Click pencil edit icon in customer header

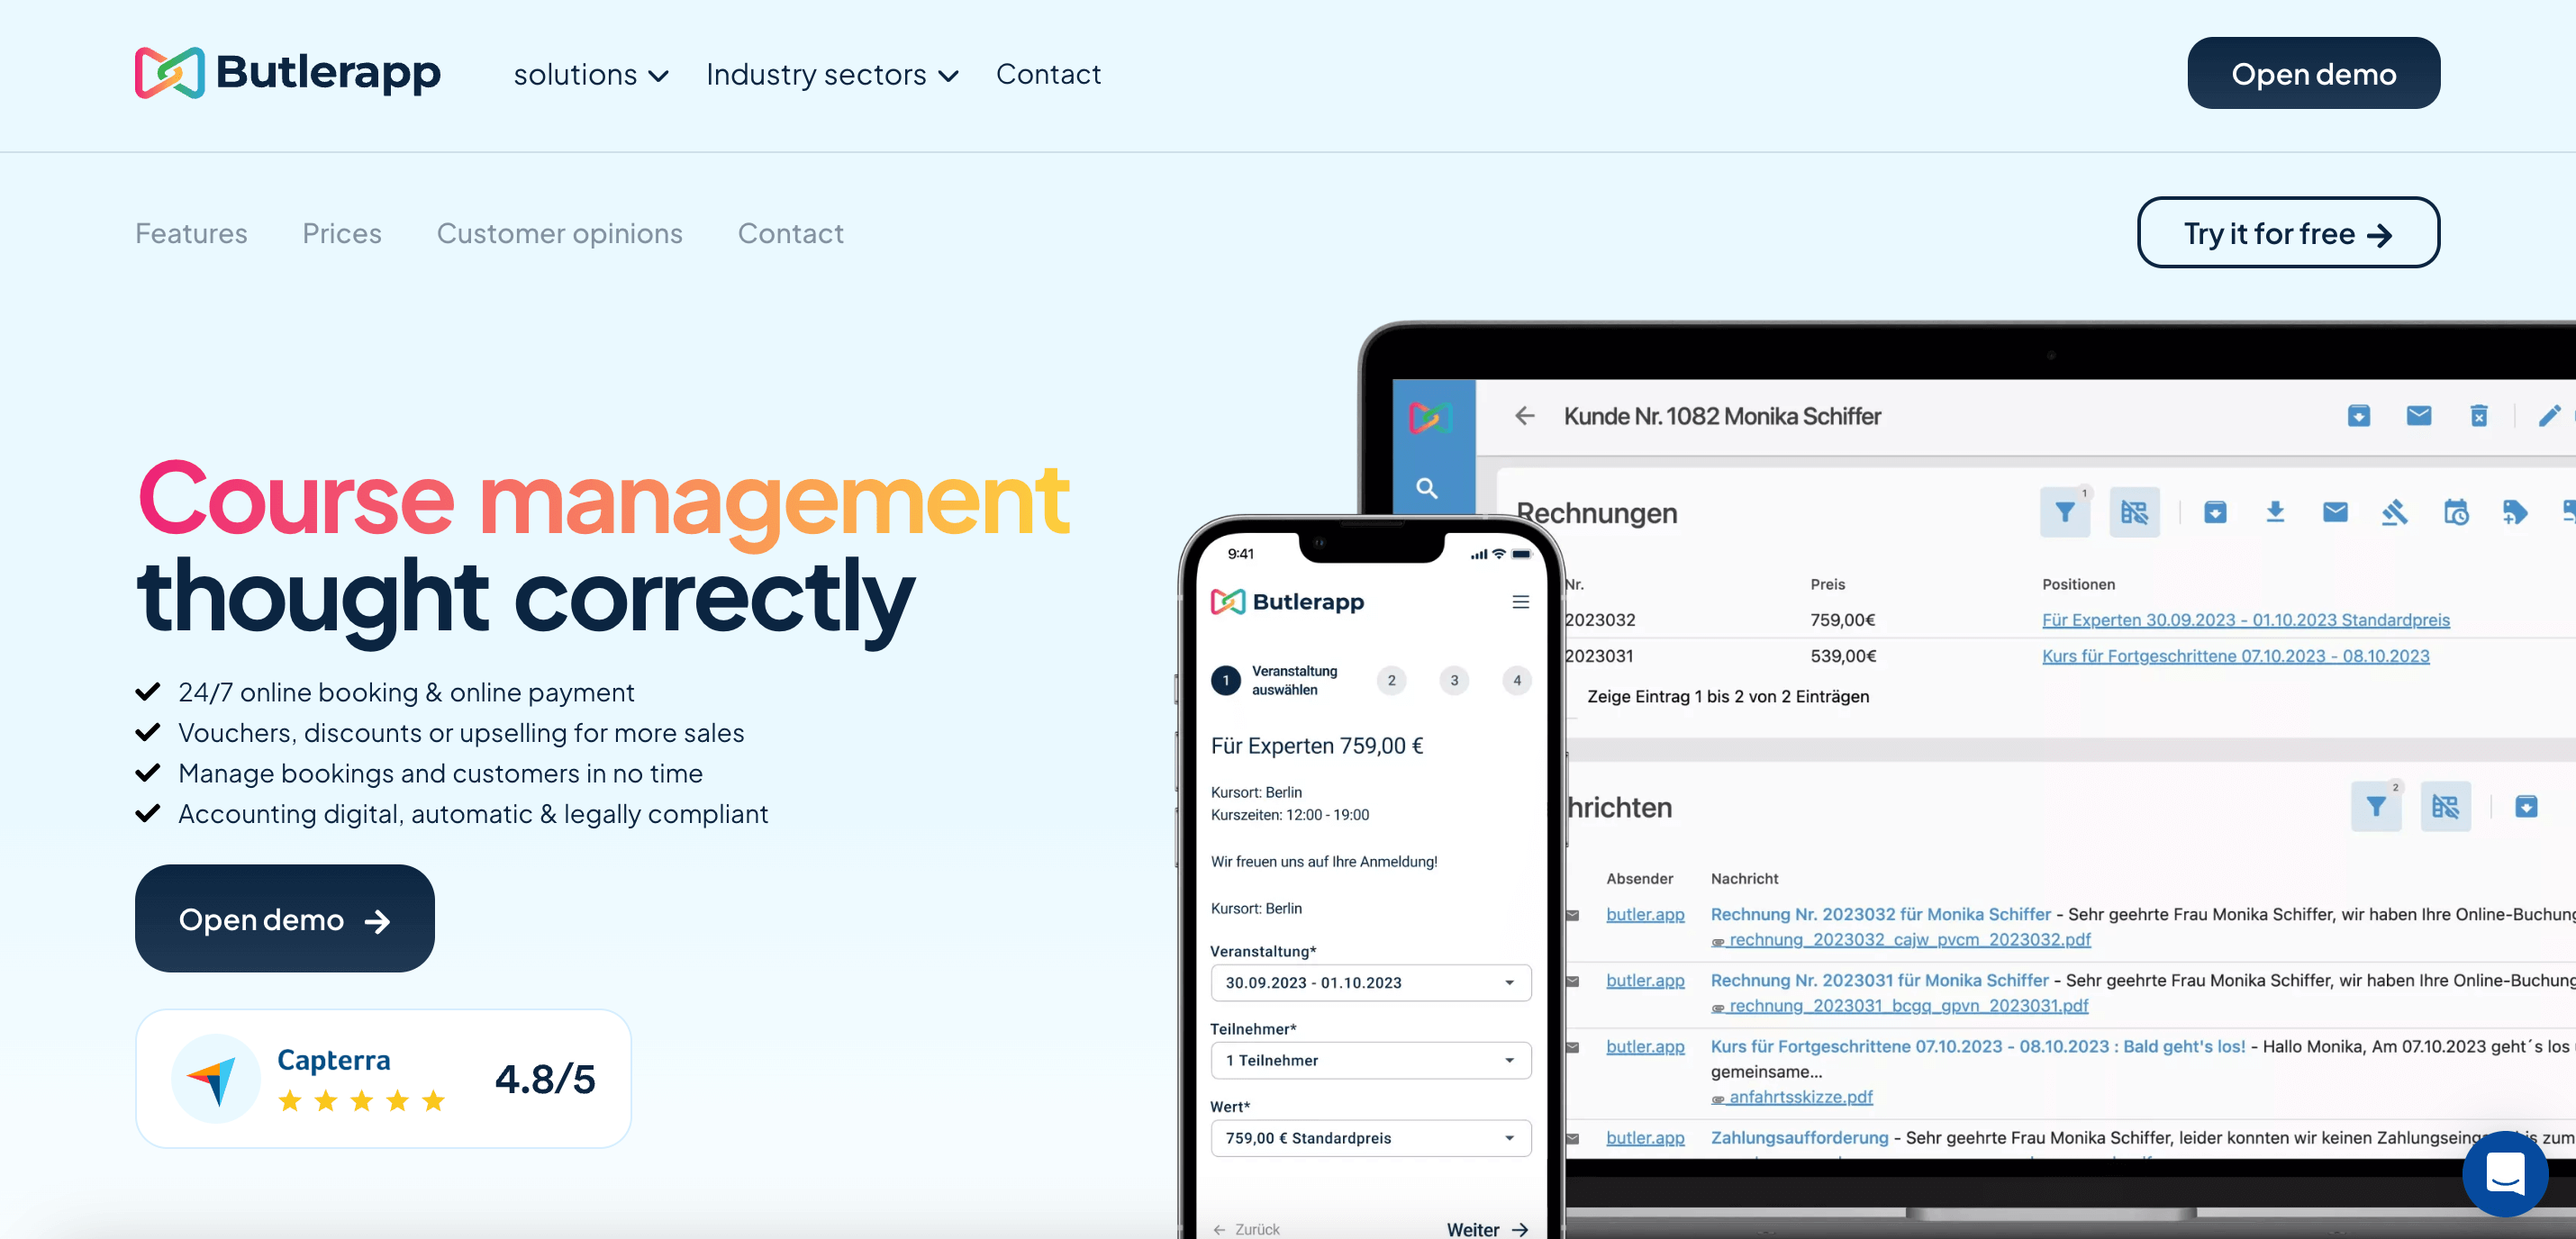tap(2549, 416)
